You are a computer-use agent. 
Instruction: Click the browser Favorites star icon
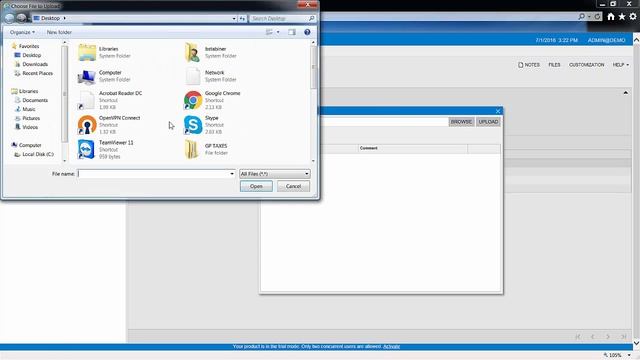(622, 16)
